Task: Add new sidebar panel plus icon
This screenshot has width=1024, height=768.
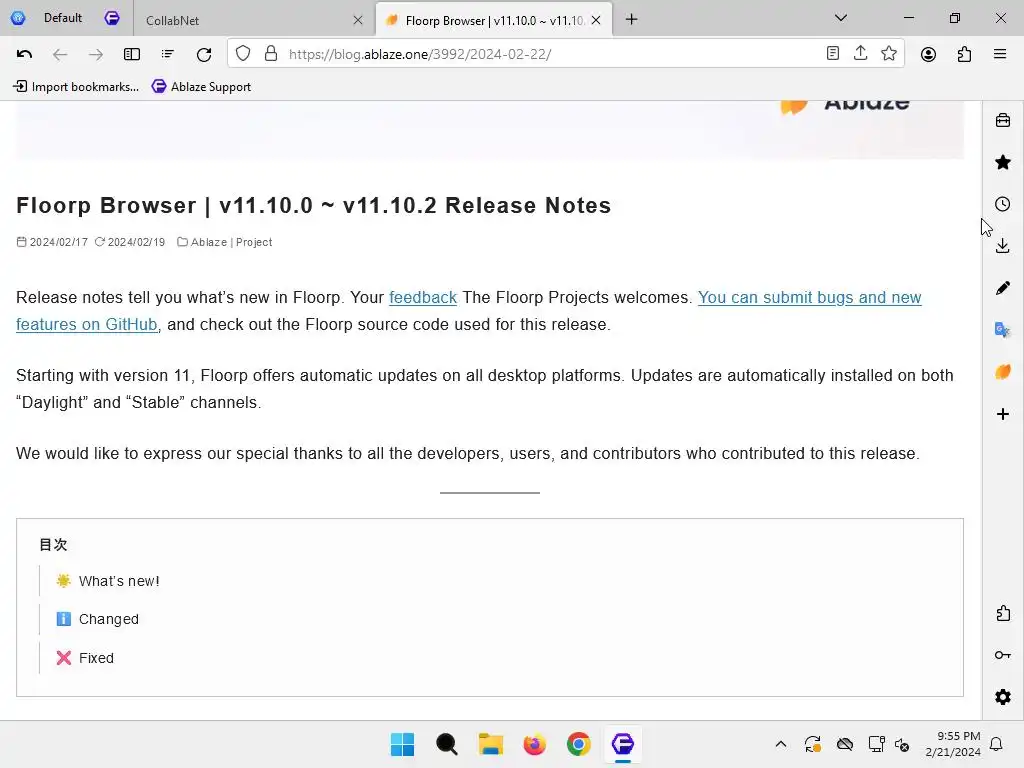Action: click(1003, 414)
